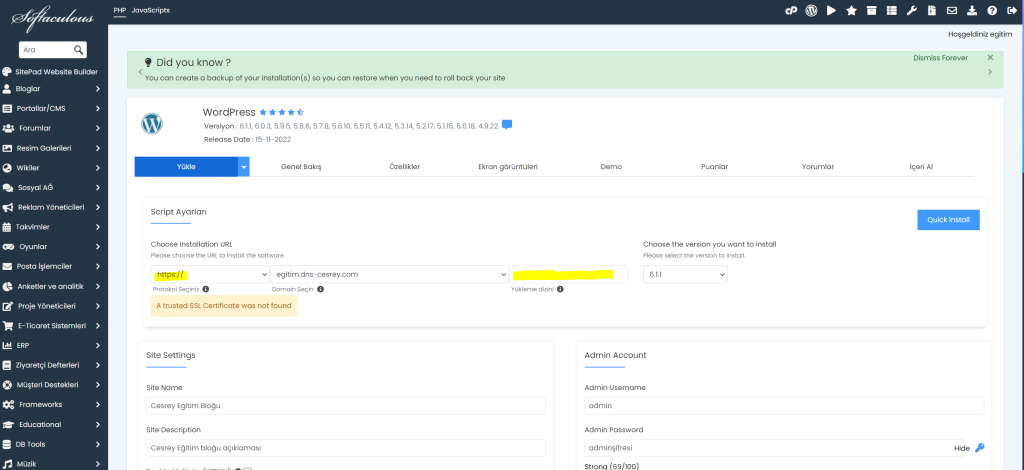Open the Genel Bakış tab
Viewport: 1024px width, 470px height.
click(301, 167)
